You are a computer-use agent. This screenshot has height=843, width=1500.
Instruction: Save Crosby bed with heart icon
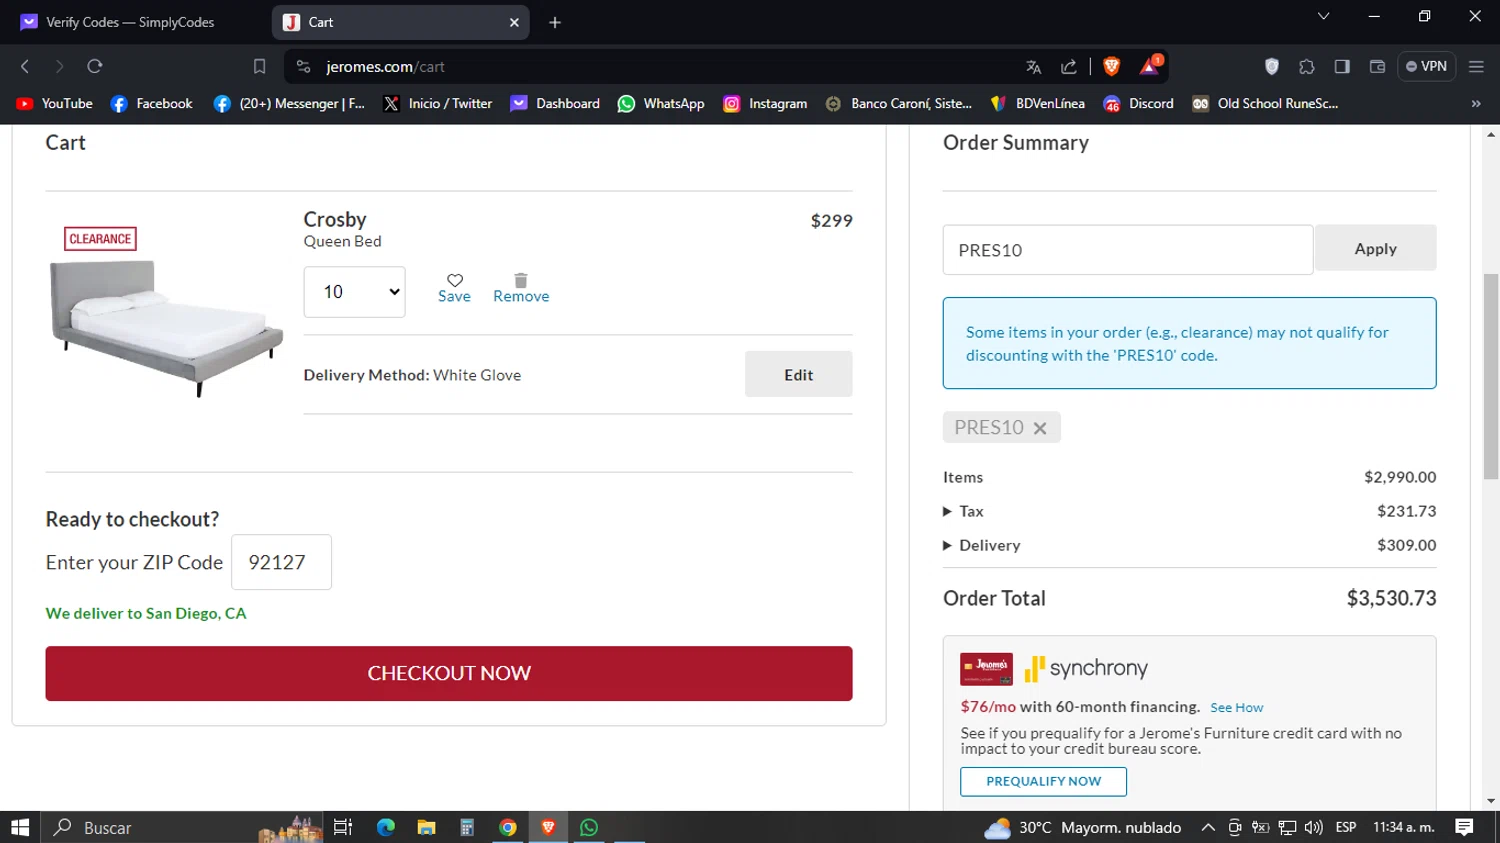coord(454,288)
